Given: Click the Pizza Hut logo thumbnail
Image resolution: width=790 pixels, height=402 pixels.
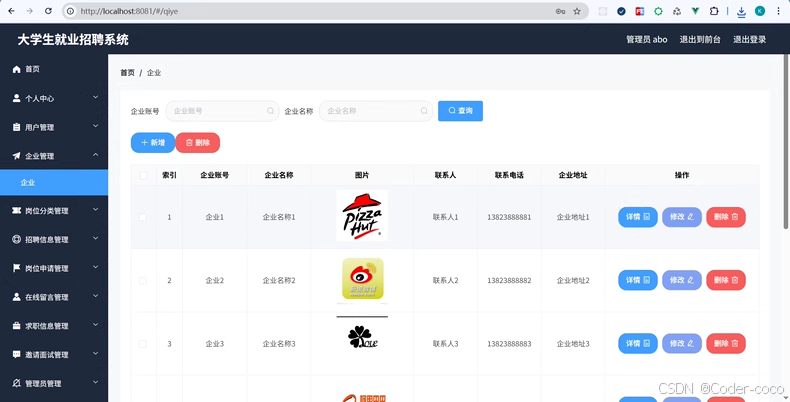Looking at the screenshot, I should pos(362,216).
